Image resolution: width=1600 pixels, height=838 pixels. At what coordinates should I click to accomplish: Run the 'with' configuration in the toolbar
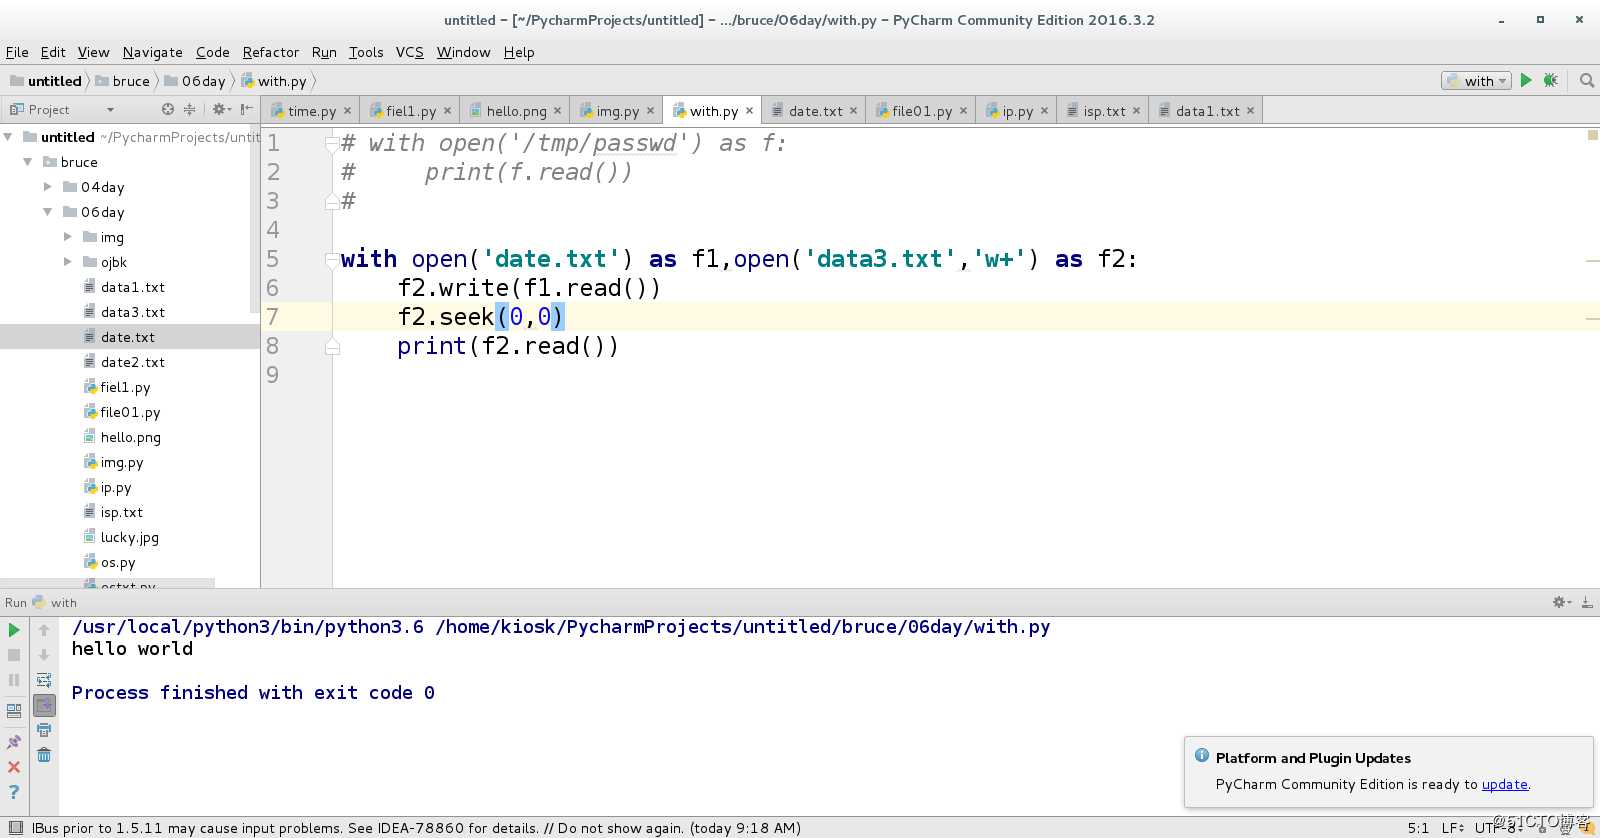click(x=1526, y=80)
